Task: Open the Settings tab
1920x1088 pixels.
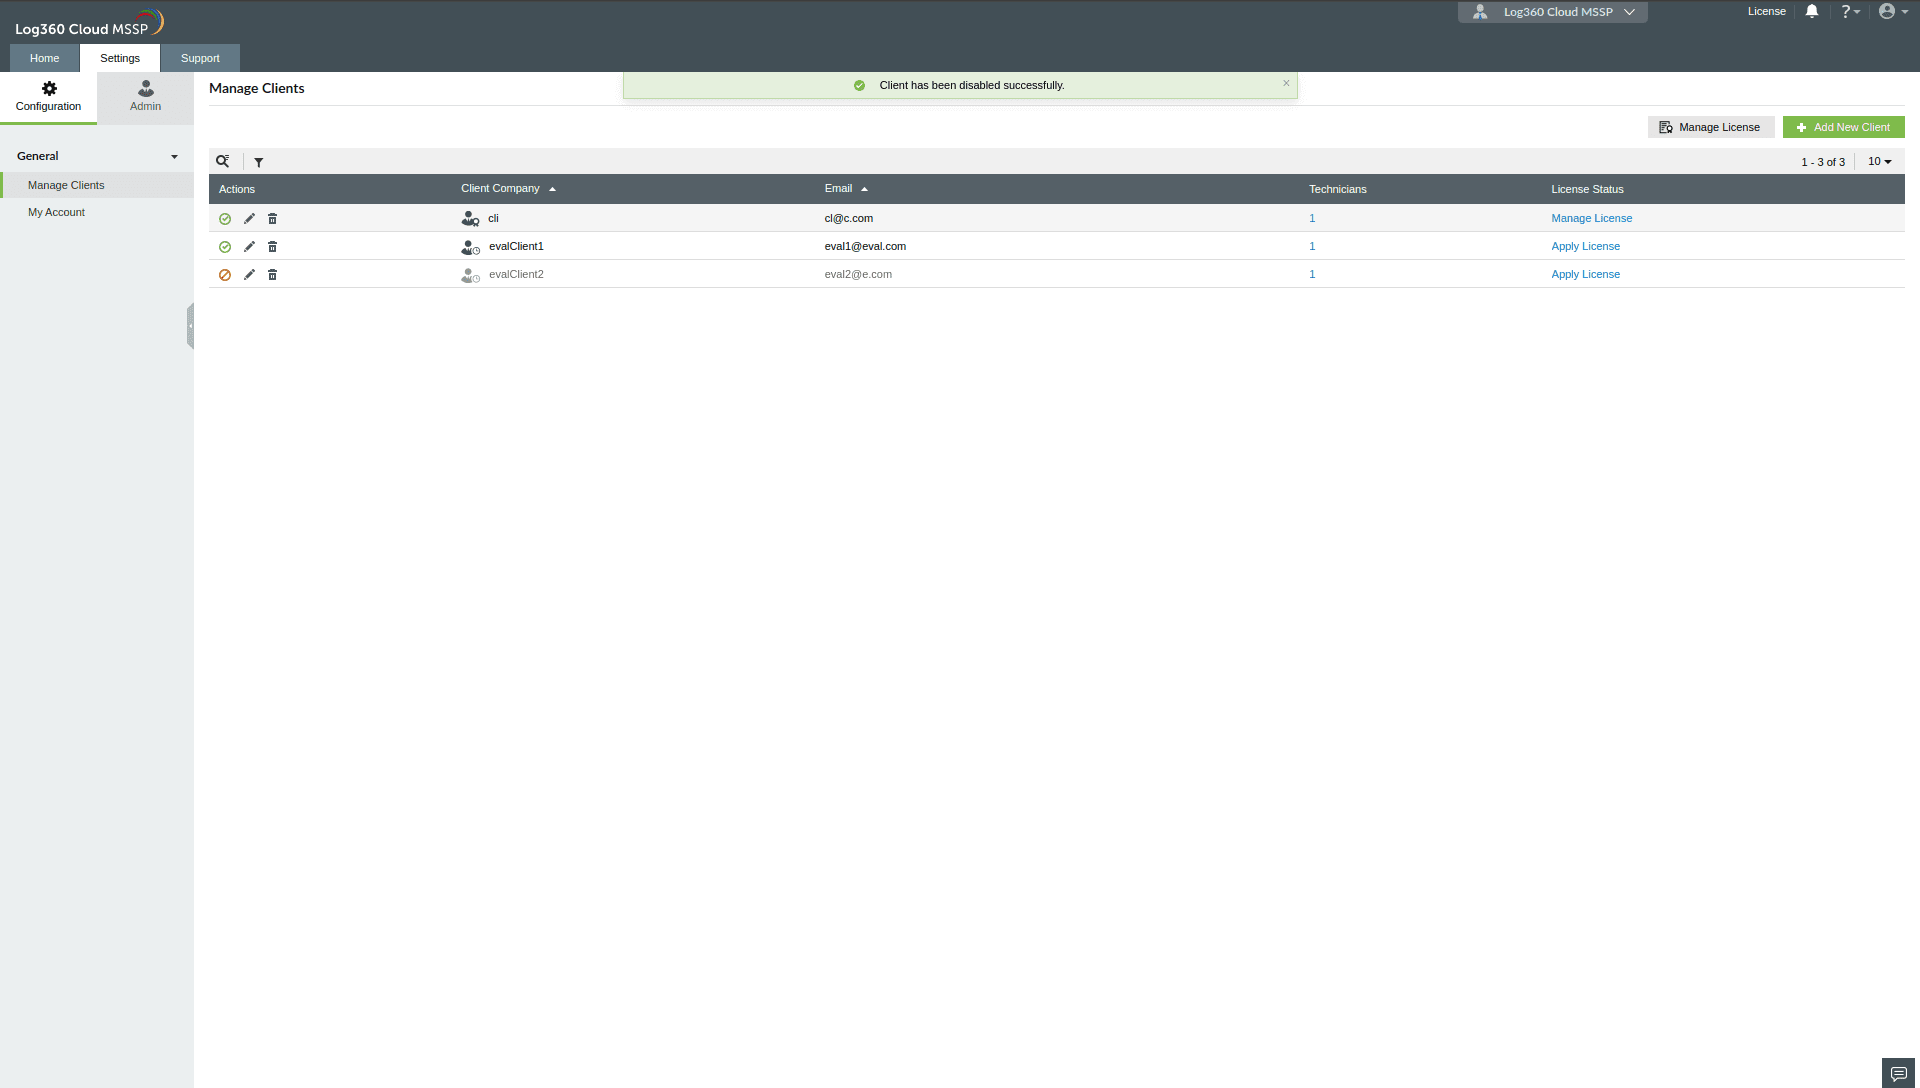Action: [120, 58]
